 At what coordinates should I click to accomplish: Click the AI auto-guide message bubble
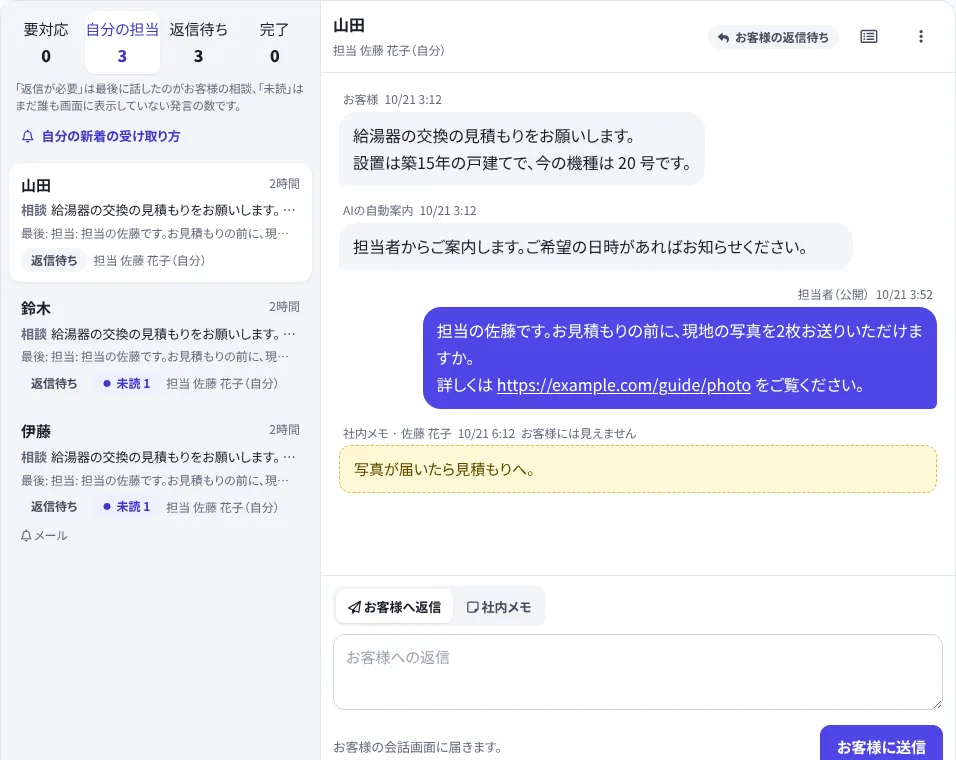596,247
